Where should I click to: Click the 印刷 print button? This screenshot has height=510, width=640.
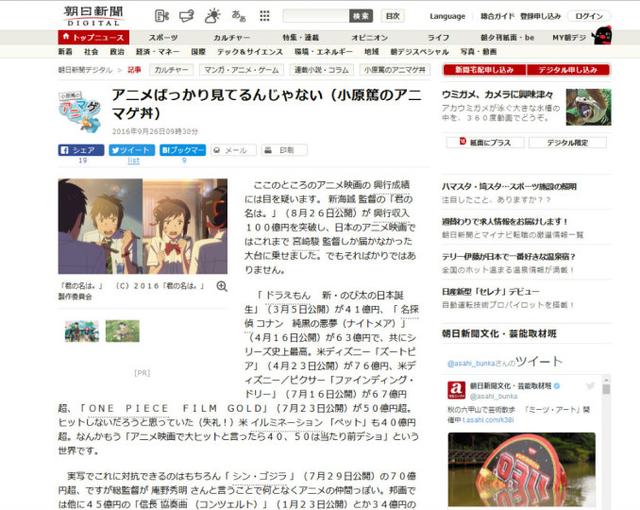(284, 150)
